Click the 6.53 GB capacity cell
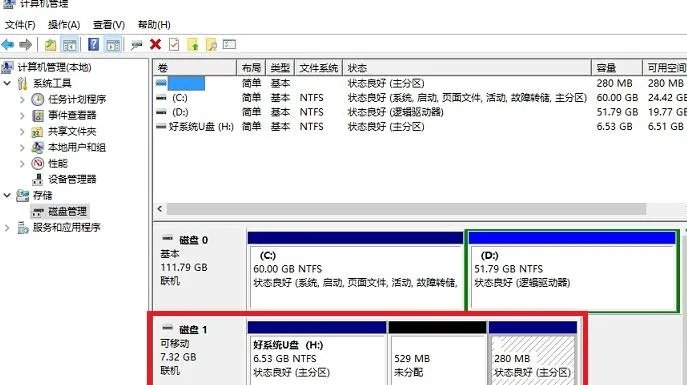 614,127
